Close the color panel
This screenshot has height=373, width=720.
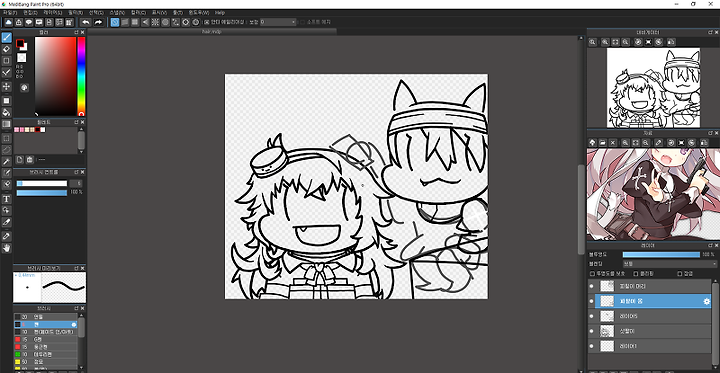(83, 33)
